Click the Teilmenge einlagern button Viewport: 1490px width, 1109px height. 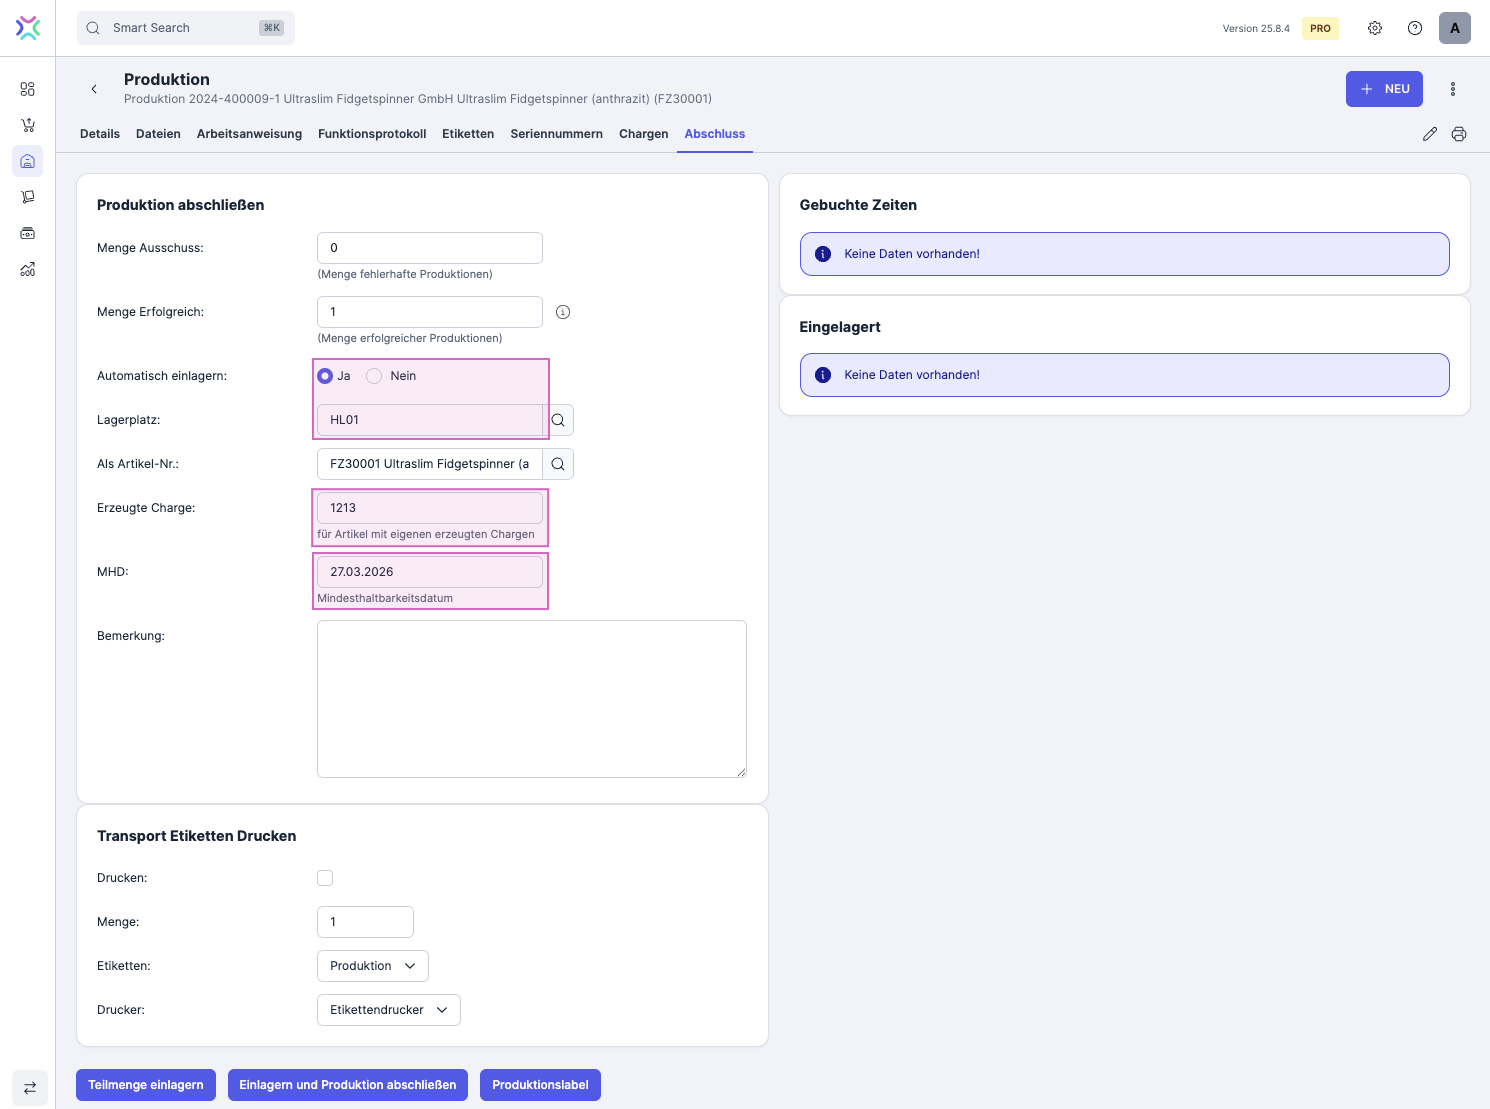point(146,1085)
